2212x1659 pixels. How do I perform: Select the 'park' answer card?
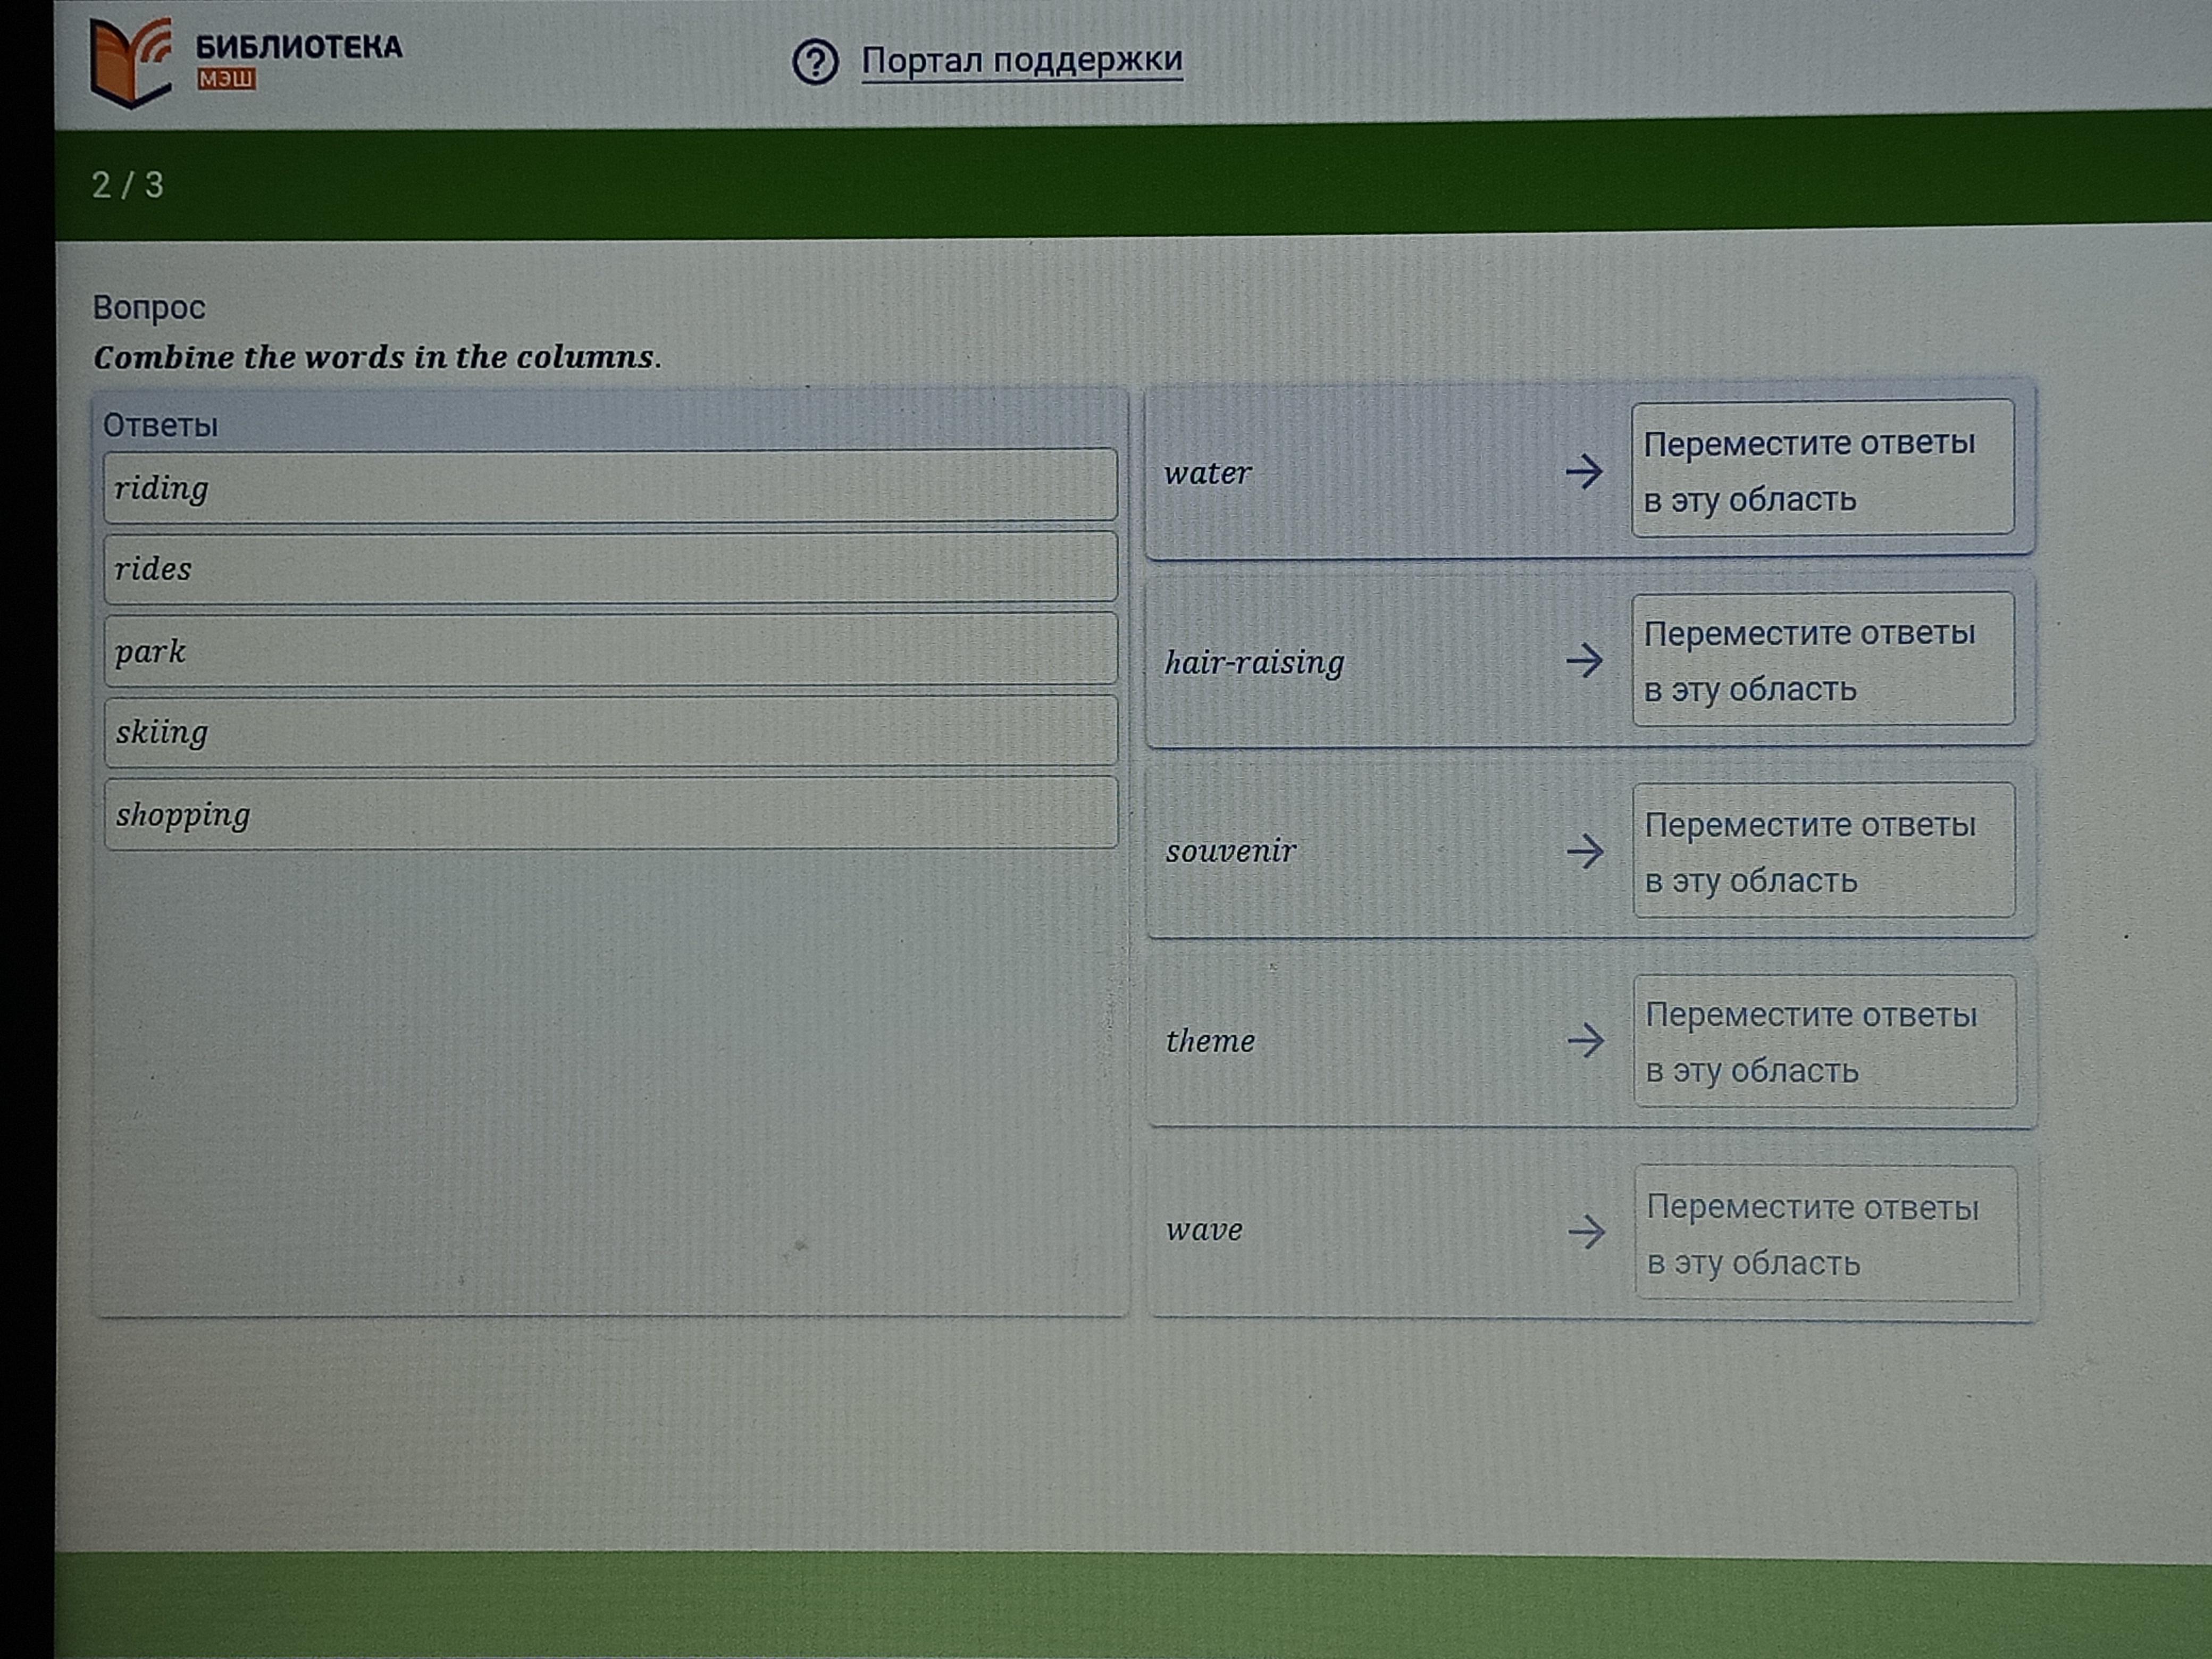coord(610,650)
